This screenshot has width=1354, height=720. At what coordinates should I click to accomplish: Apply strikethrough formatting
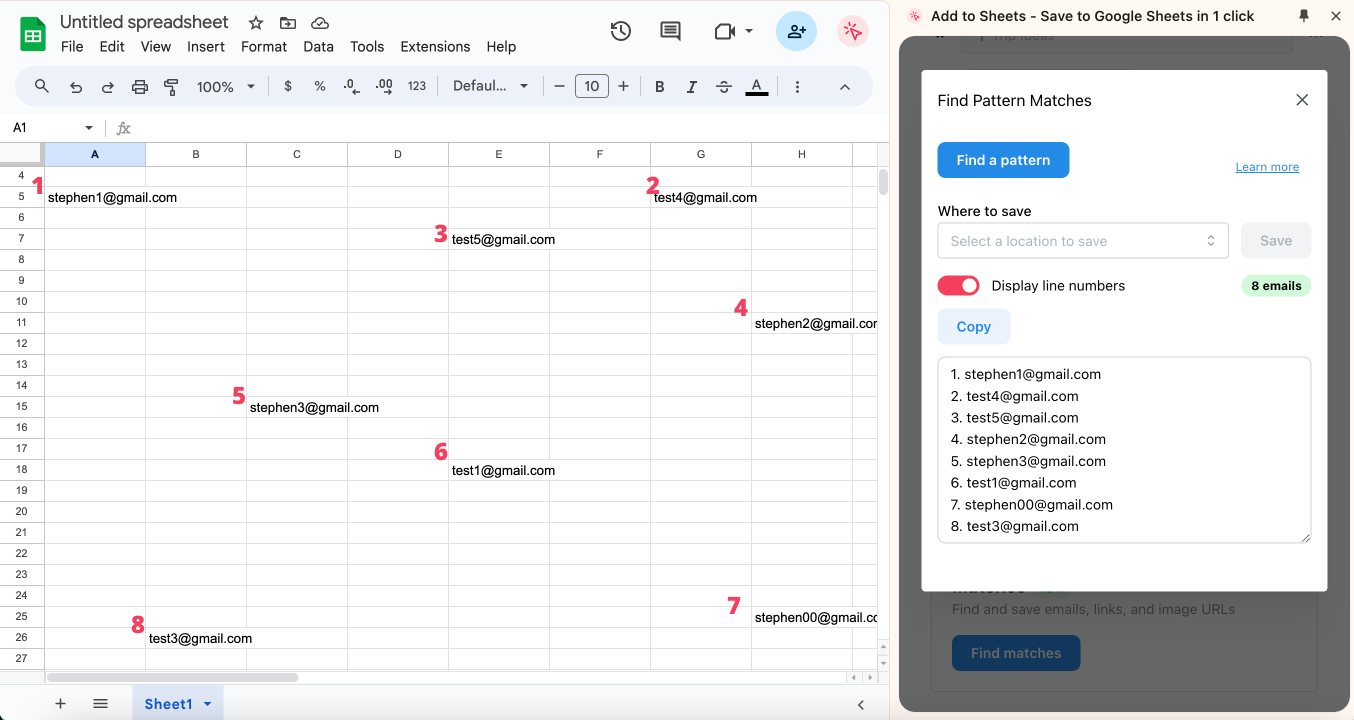[724, 87]
